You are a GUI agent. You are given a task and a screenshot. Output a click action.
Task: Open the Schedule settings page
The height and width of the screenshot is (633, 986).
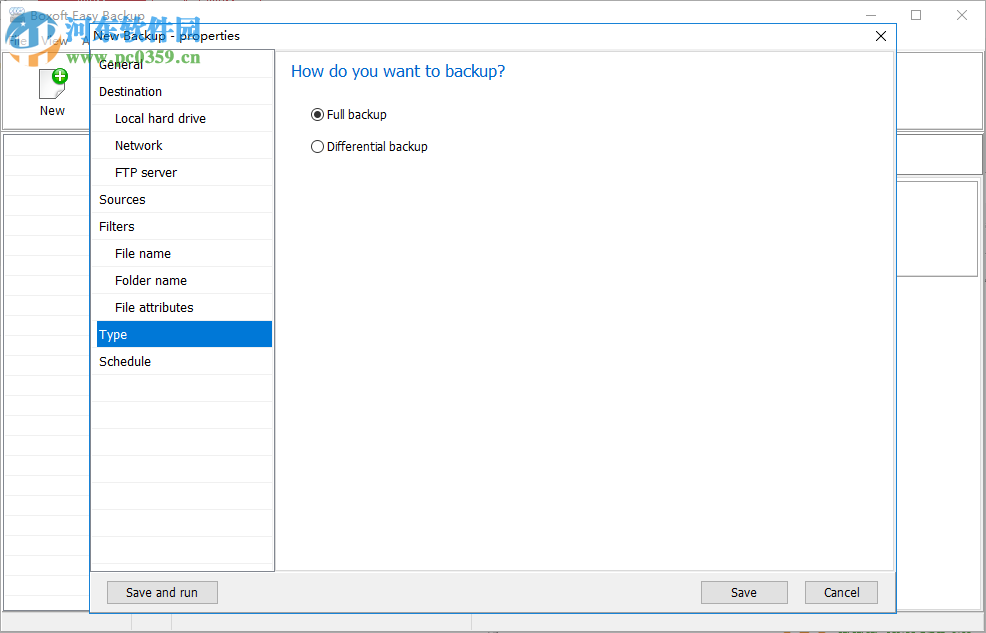124,361
